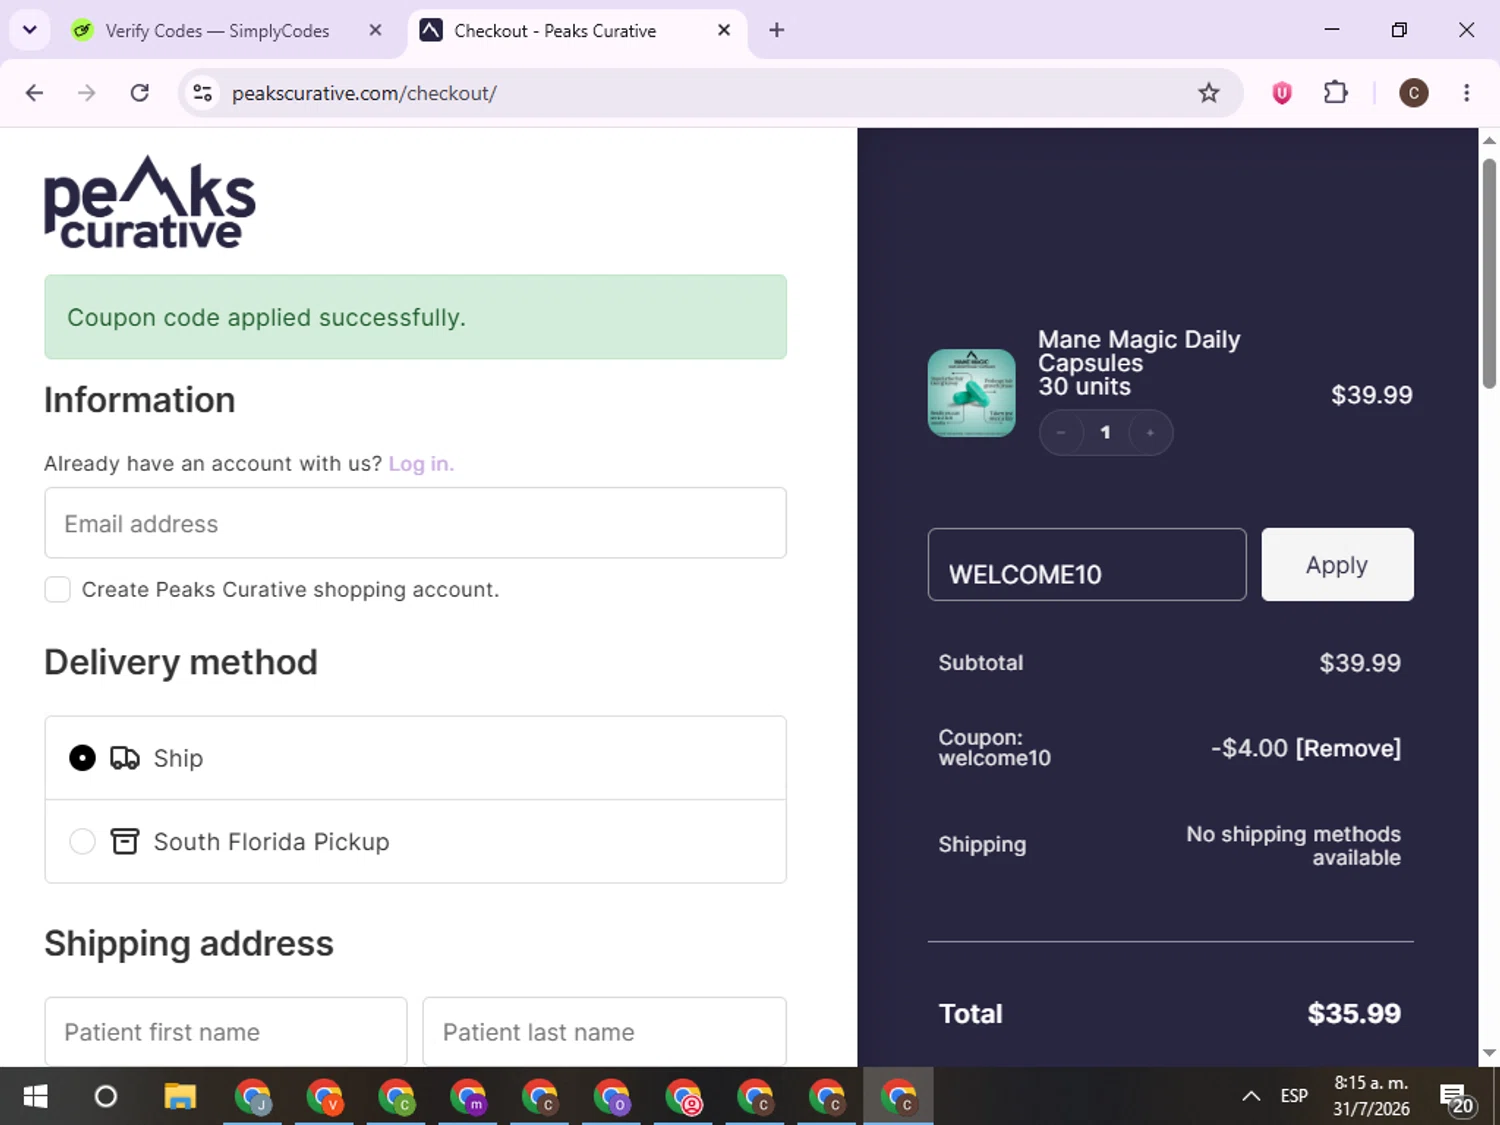This screenshot has height=1125, width=1500.
Task: Open the Windows Start menu
Action: (x=35, y=1097)
